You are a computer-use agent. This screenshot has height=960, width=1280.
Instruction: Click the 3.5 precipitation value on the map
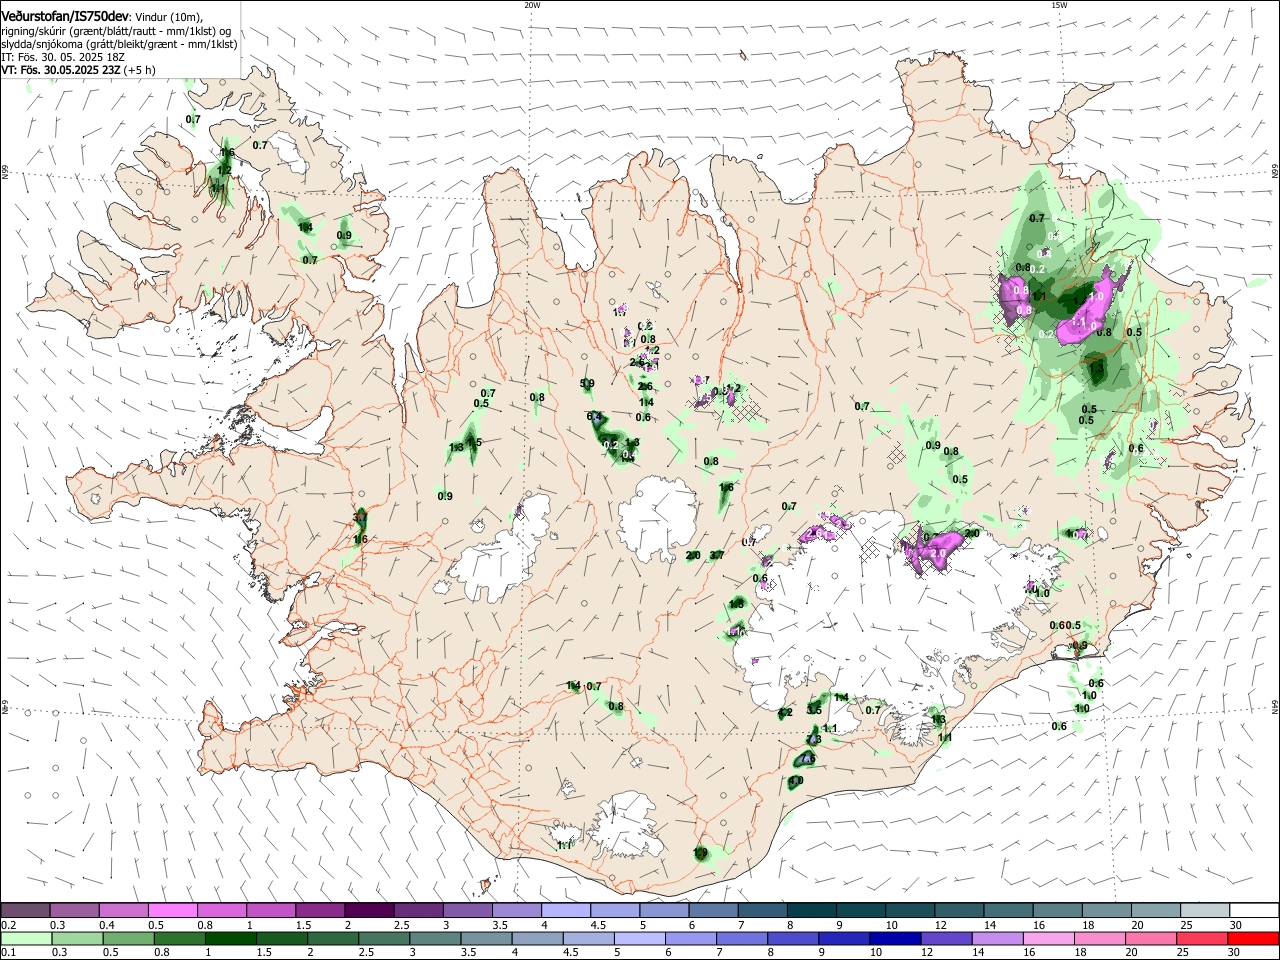click(x=814, y=710)
